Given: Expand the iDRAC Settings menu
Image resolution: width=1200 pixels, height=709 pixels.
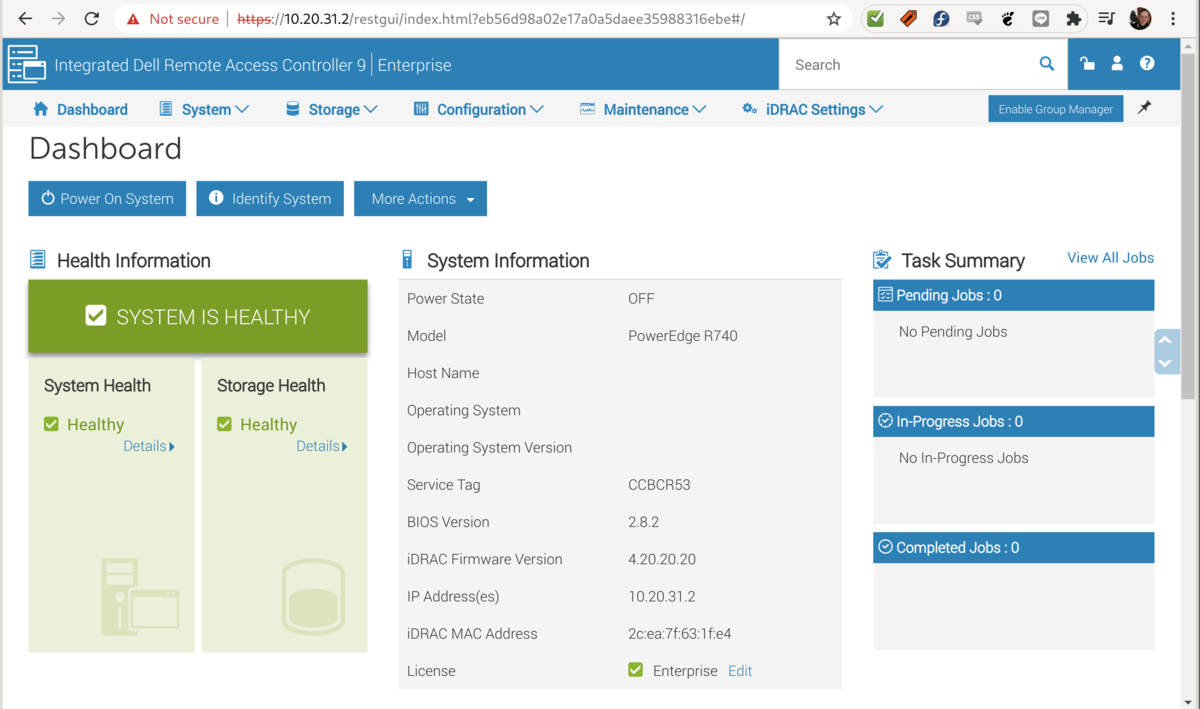Looking at the screenshot, I should tap(812, 109).
